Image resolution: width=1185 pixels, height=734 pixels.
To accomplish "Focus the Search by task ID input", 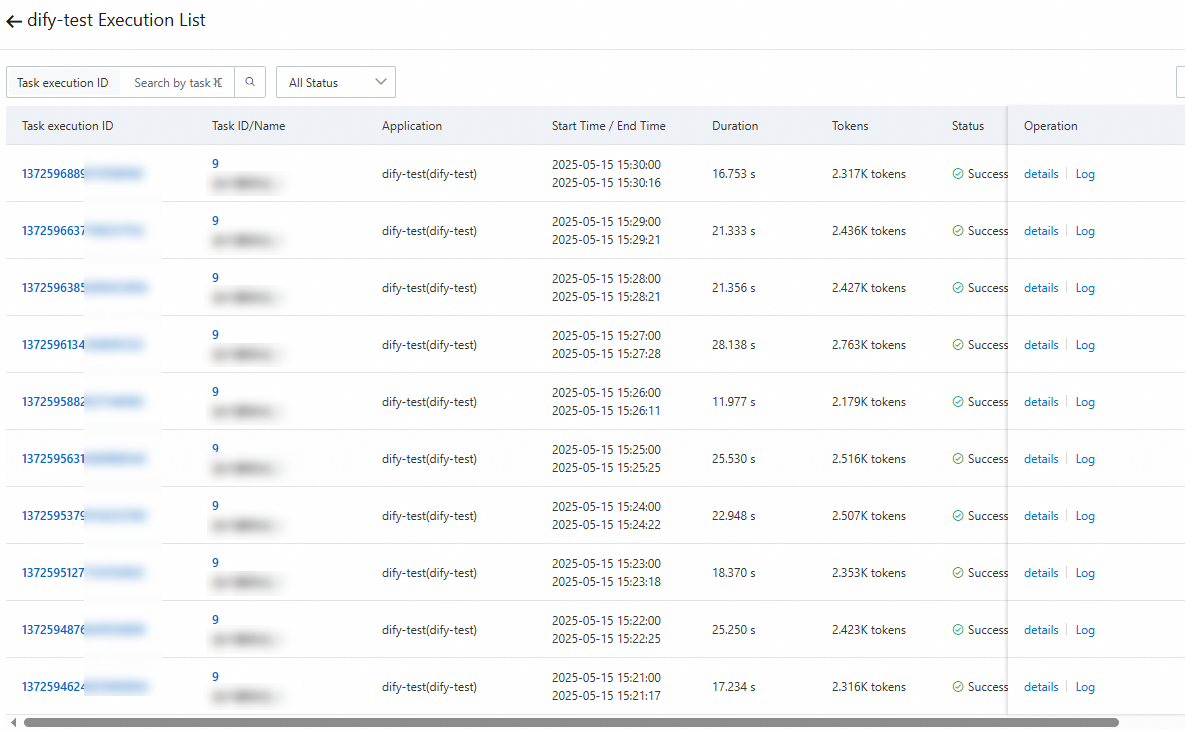I will click(178, 82).
